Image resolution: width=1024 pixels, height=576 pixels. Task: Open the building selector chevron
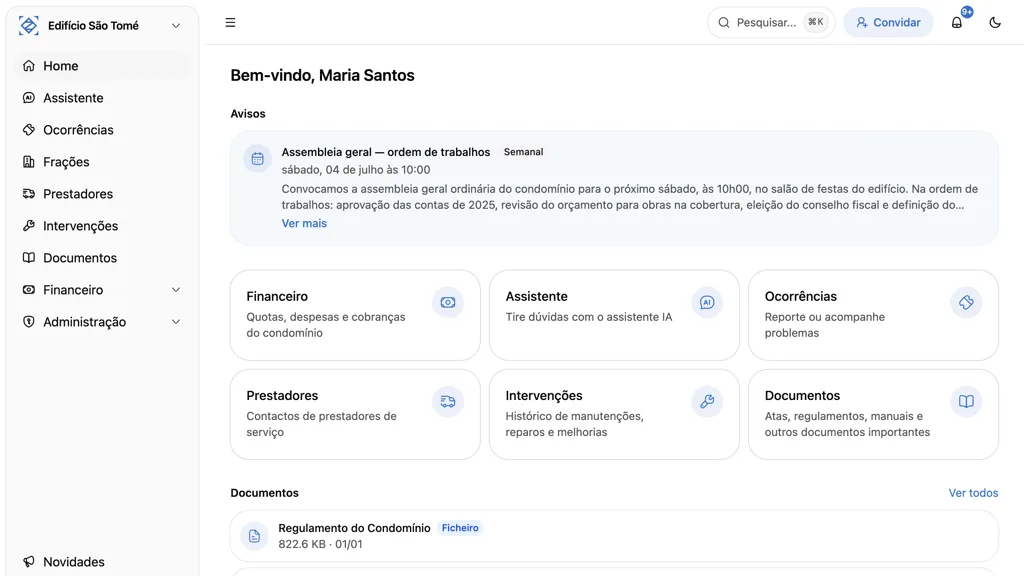pyautogui.click(x=176, y=25)
